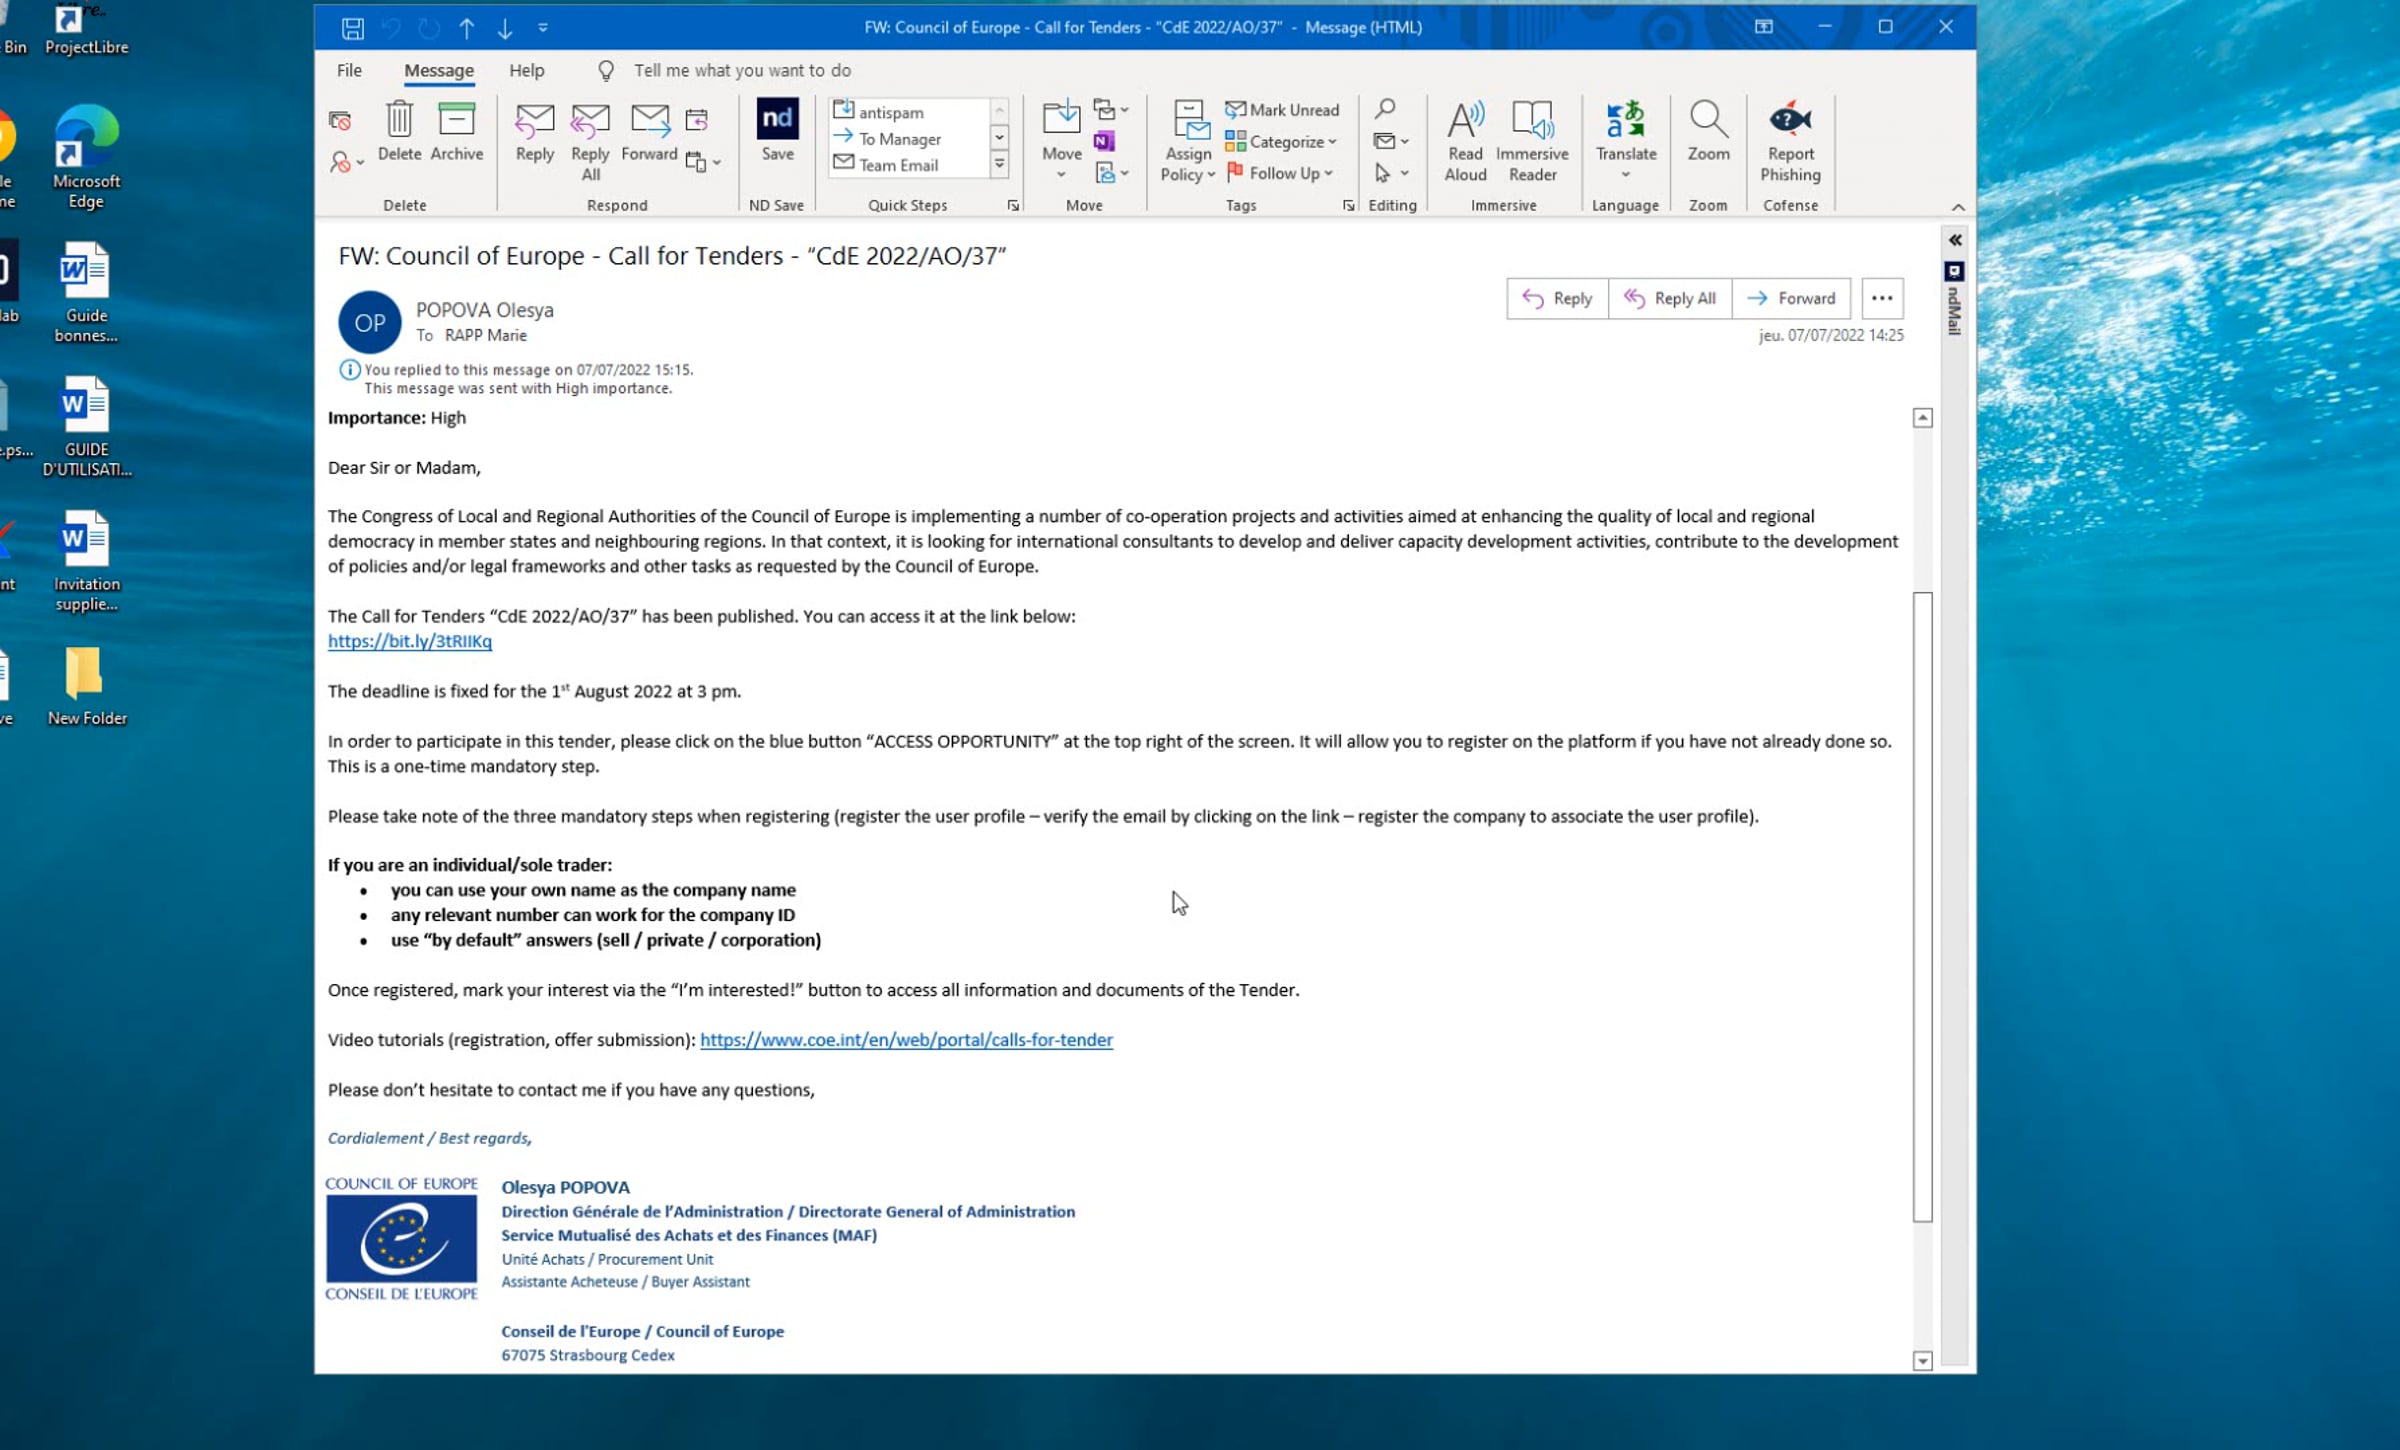Click the ribbon Reply All envelope icon
This screenshot has width=2400, height=1450.
tap(590, 141)
